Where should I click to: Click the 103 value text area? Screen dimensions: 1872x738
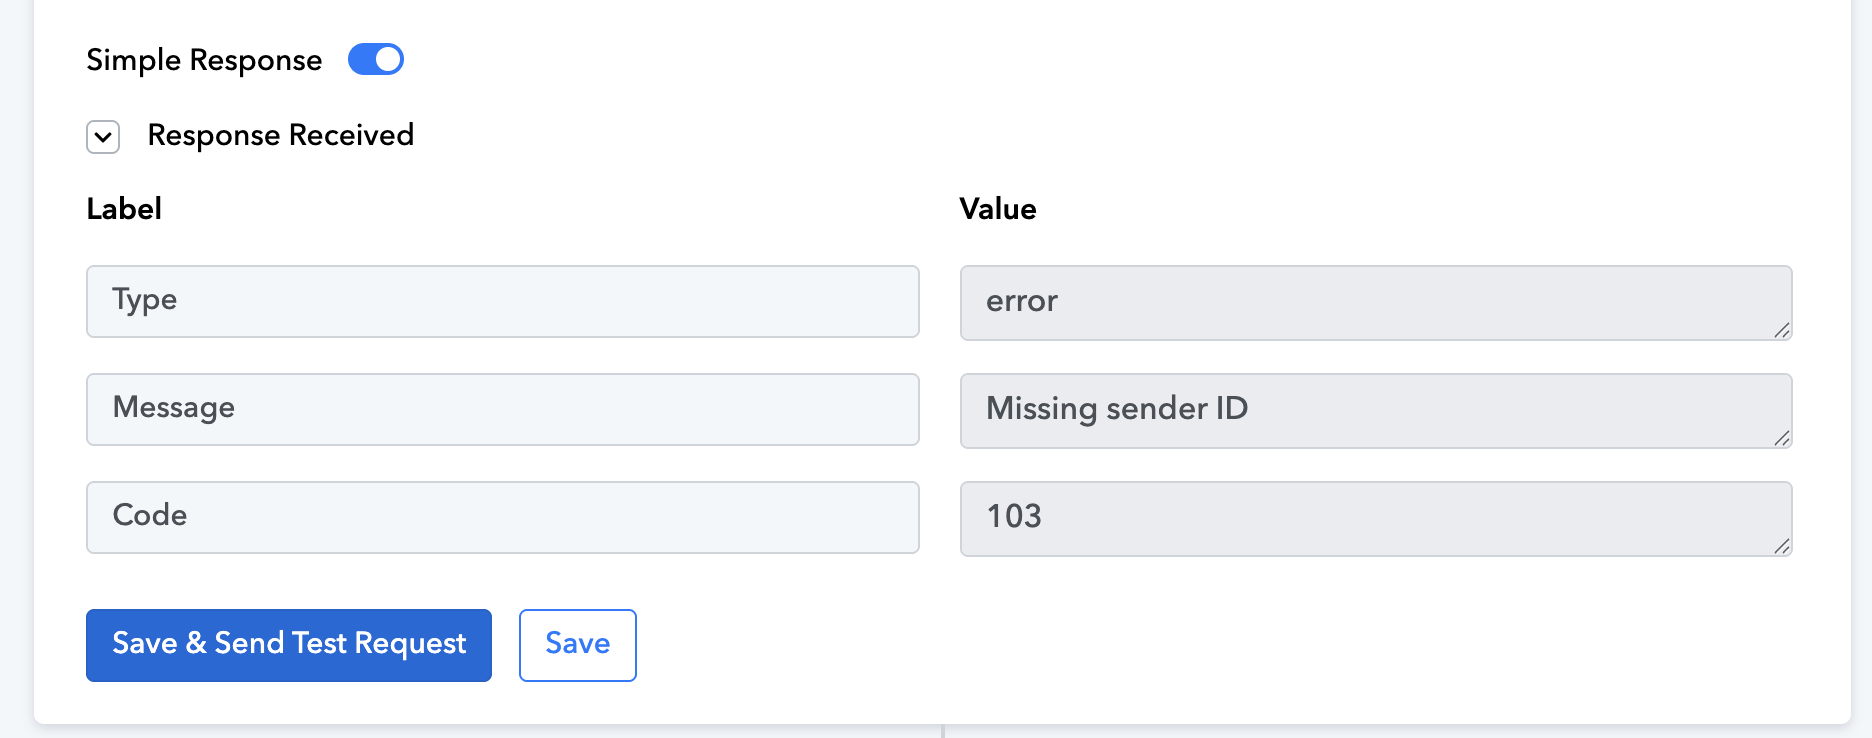tap(1375, 518)
